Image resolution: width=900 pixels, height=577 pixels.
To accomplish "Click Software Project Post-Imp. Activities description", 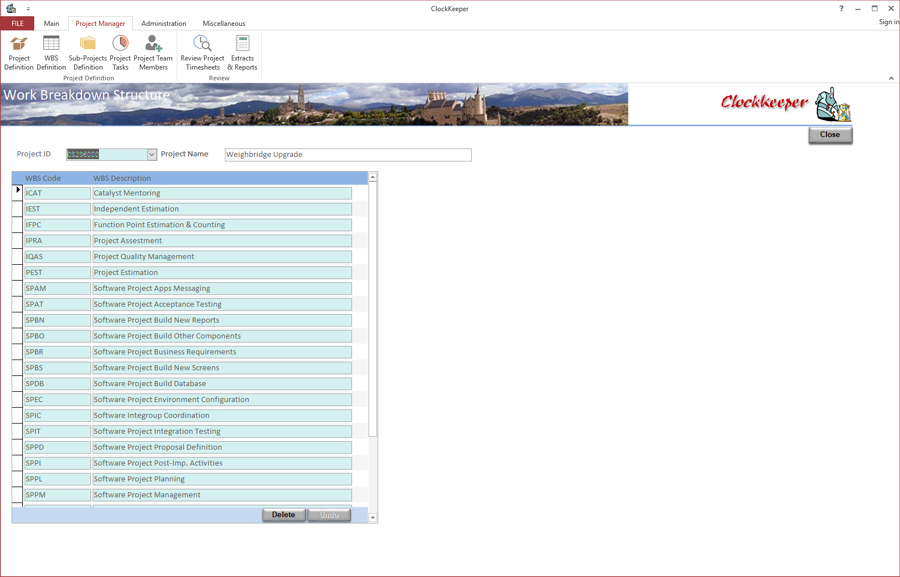I will pos(222,463).
